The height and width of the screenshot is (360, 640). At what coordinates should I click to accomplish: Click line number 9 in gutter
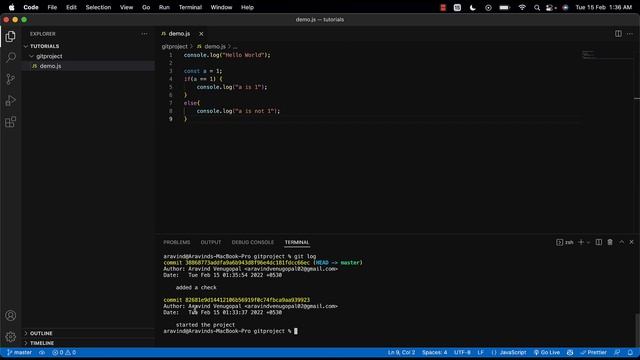[171, 119]
